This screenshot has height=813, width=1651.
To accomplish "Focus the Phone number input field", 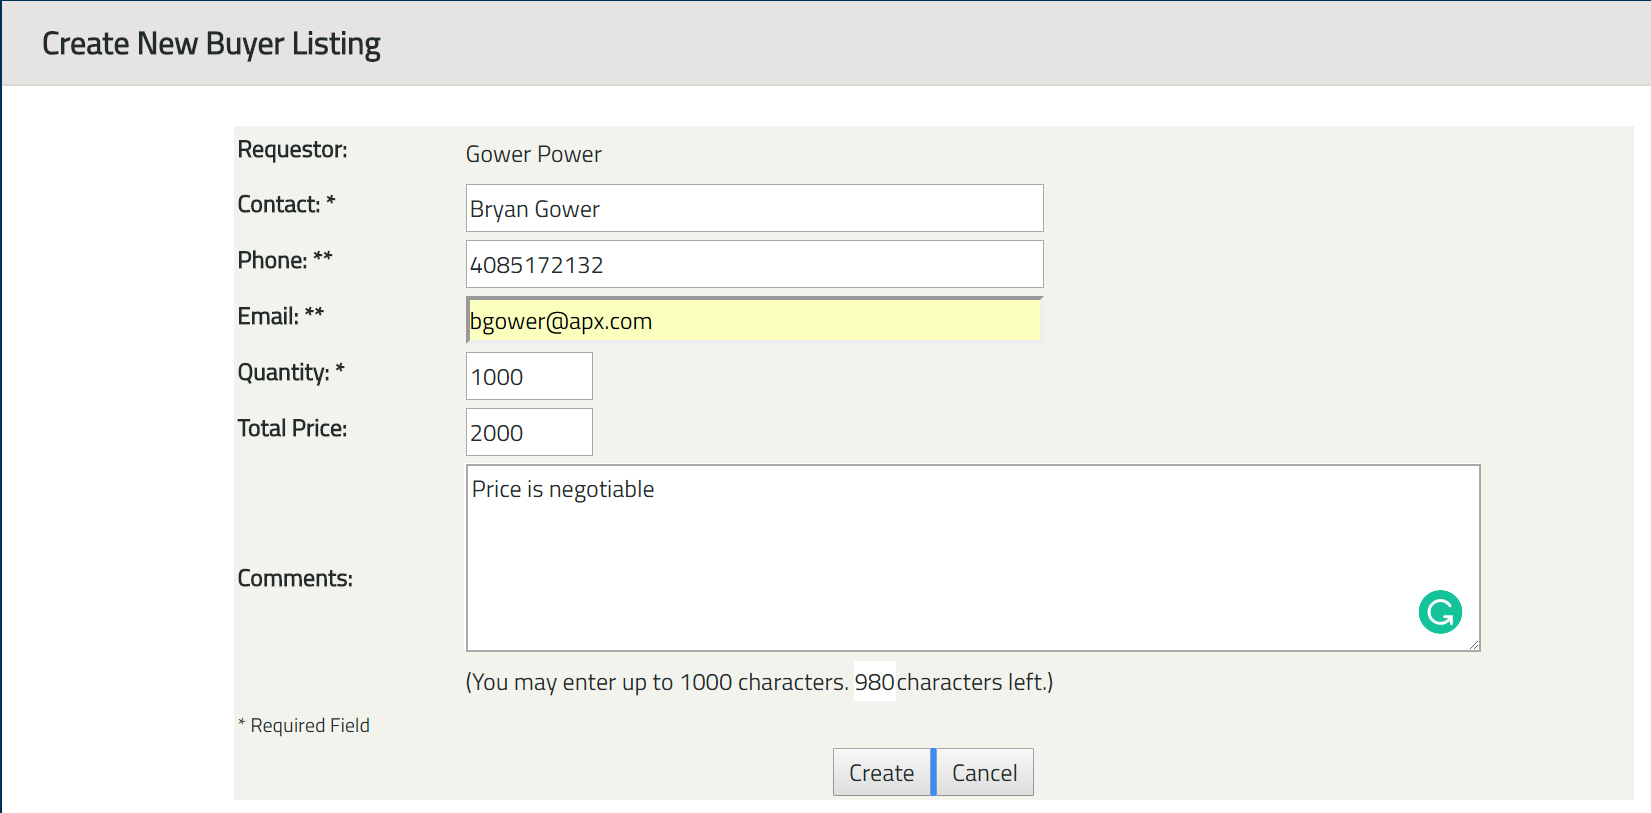I will tap(754, 265).
